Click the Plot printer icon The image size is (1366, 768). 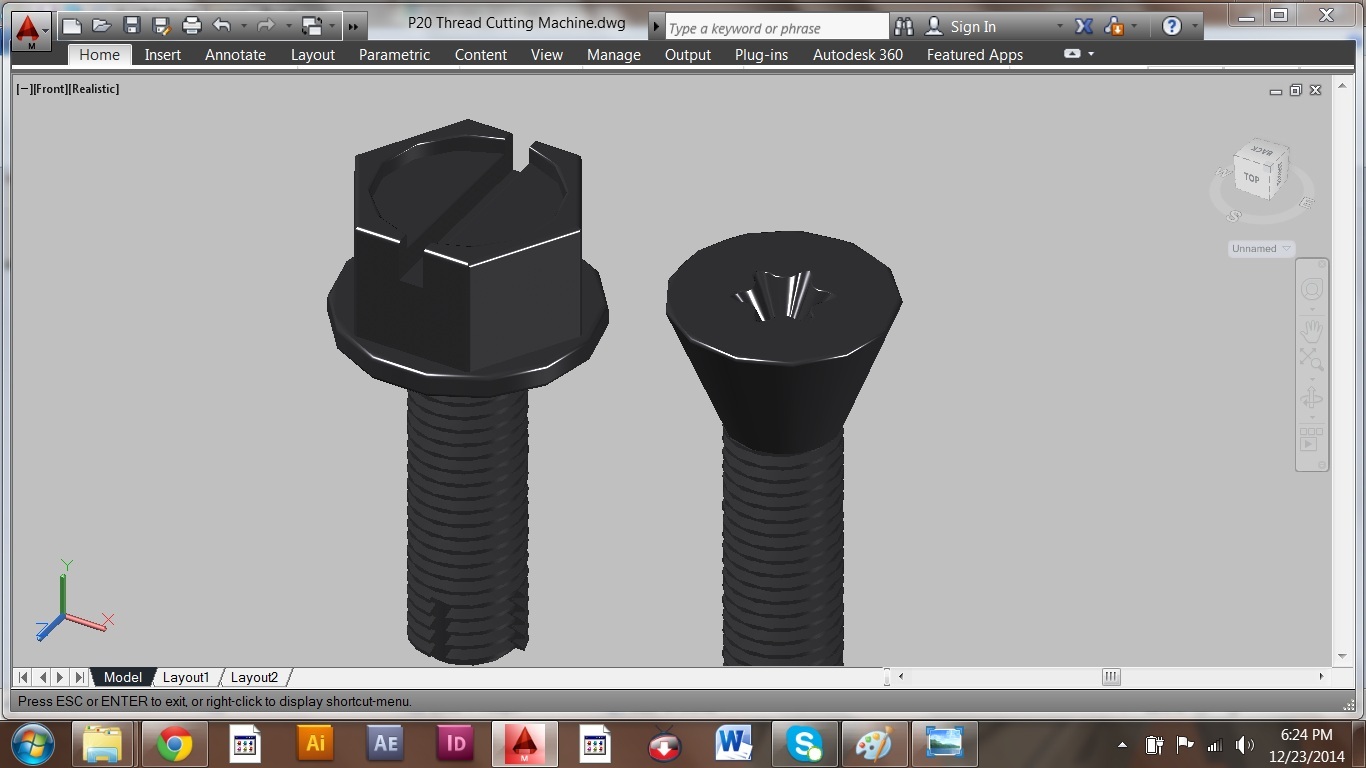click(192, 26)
